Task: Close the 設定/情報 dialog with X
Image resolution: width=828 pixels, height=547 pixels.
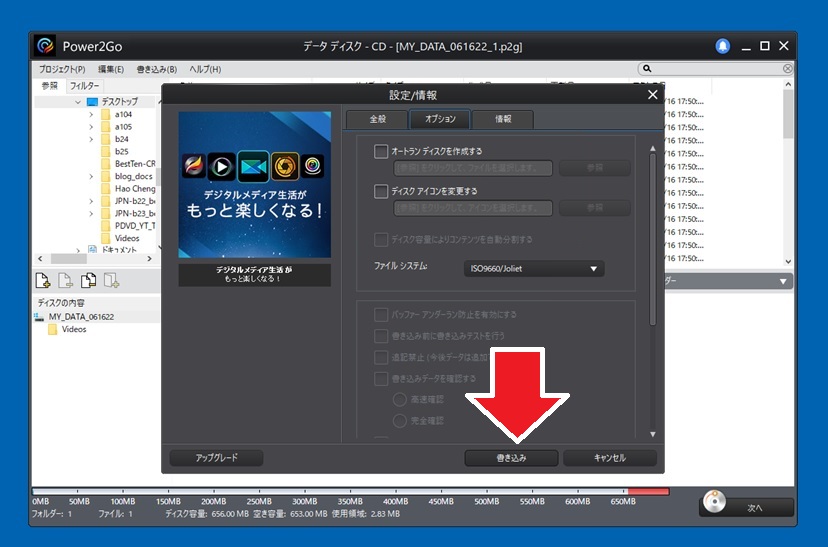Action: pyautogui.click(x=653, y=95)
